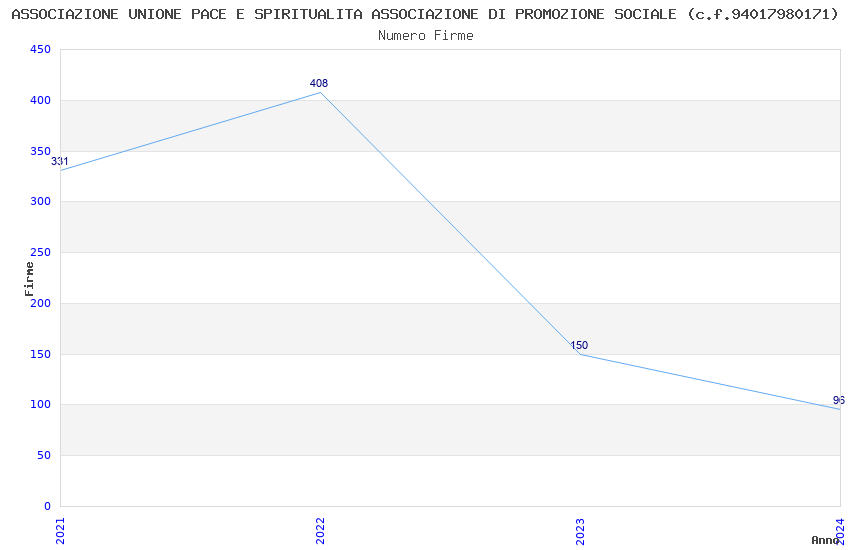Select the 408 data point label
This screenshot has height=550, width=850.
pos(319,84)
